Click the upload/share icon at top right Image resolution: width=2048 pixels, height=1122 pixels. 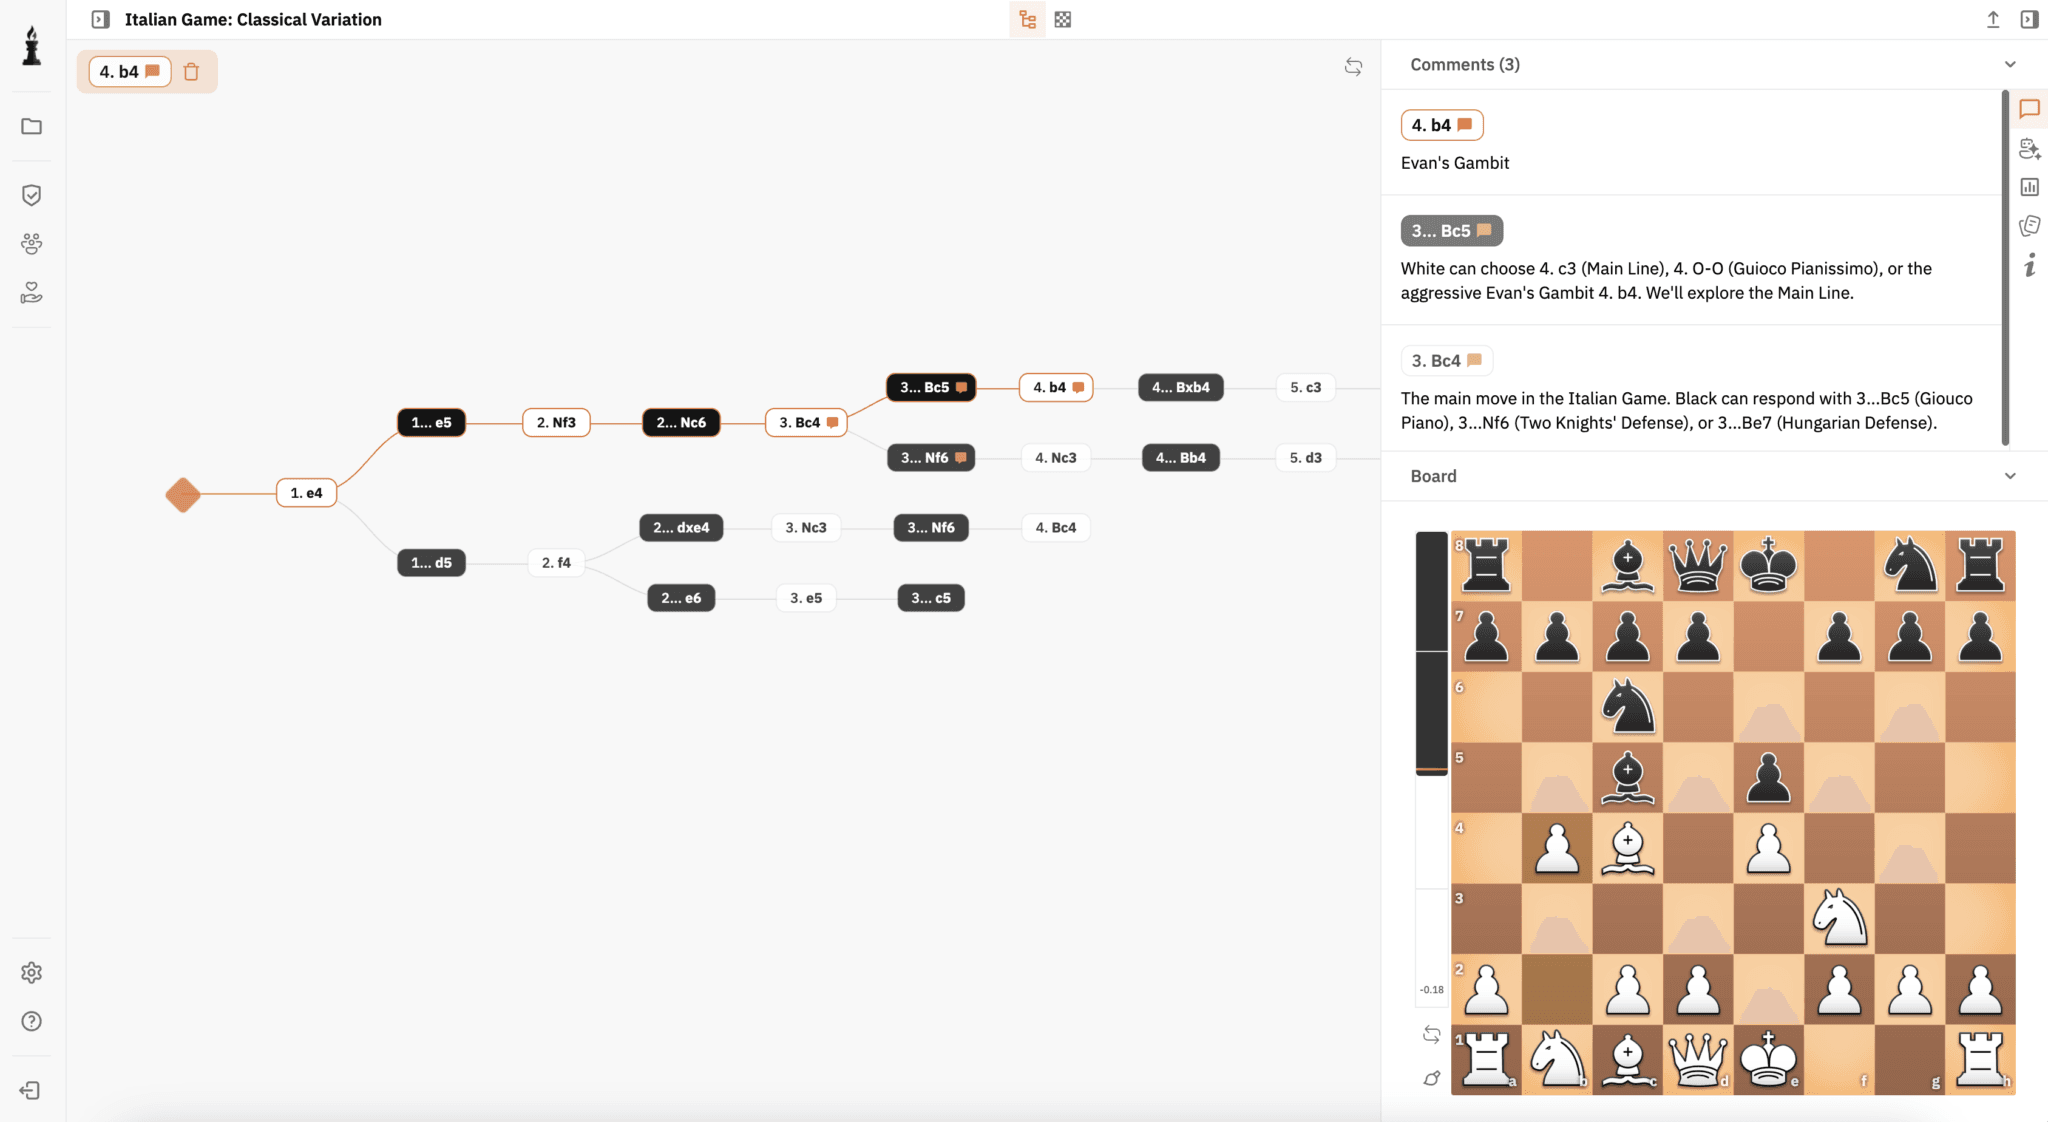1993,19
